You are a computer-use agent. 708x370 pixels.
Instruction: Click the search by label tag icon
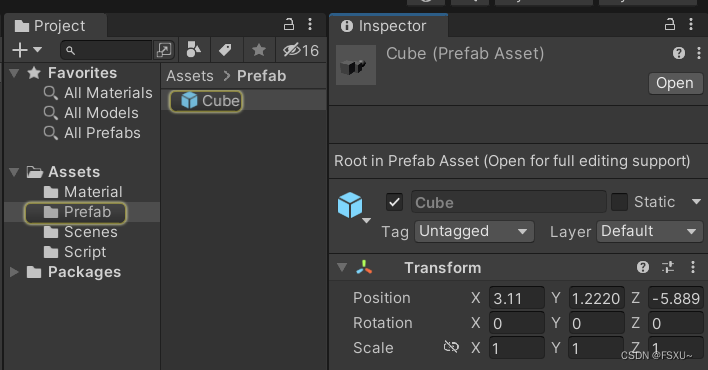point(225,50)
